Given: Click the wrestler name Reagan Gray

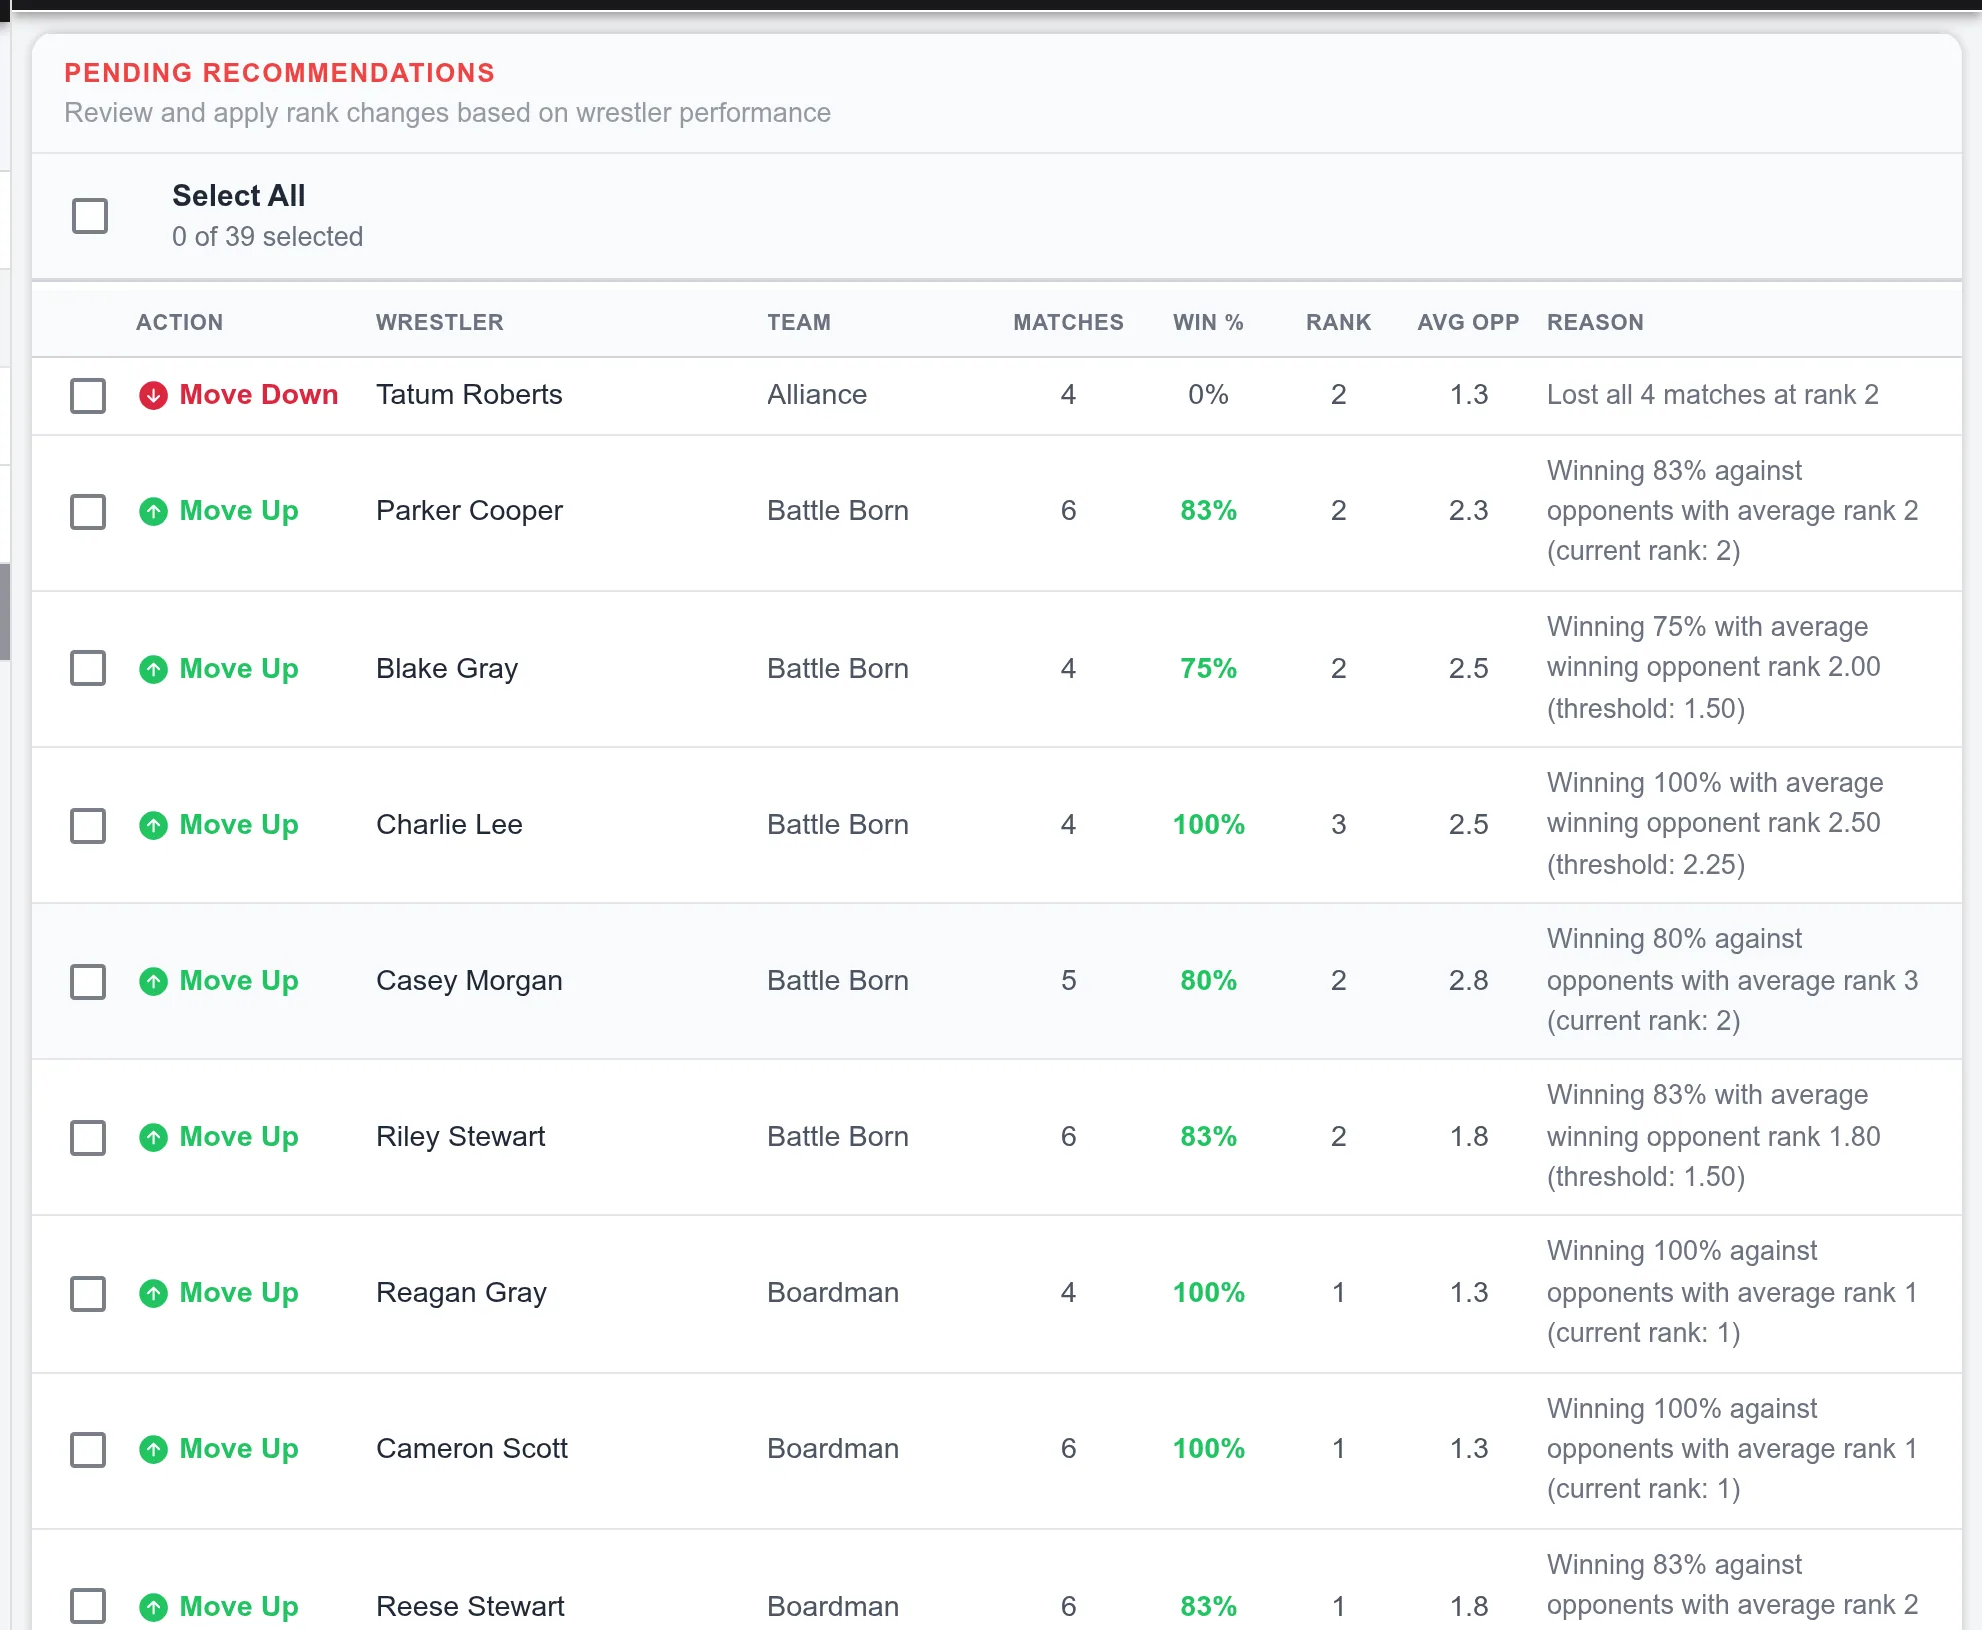Looking at the screenshot, I should point(461,1293).
